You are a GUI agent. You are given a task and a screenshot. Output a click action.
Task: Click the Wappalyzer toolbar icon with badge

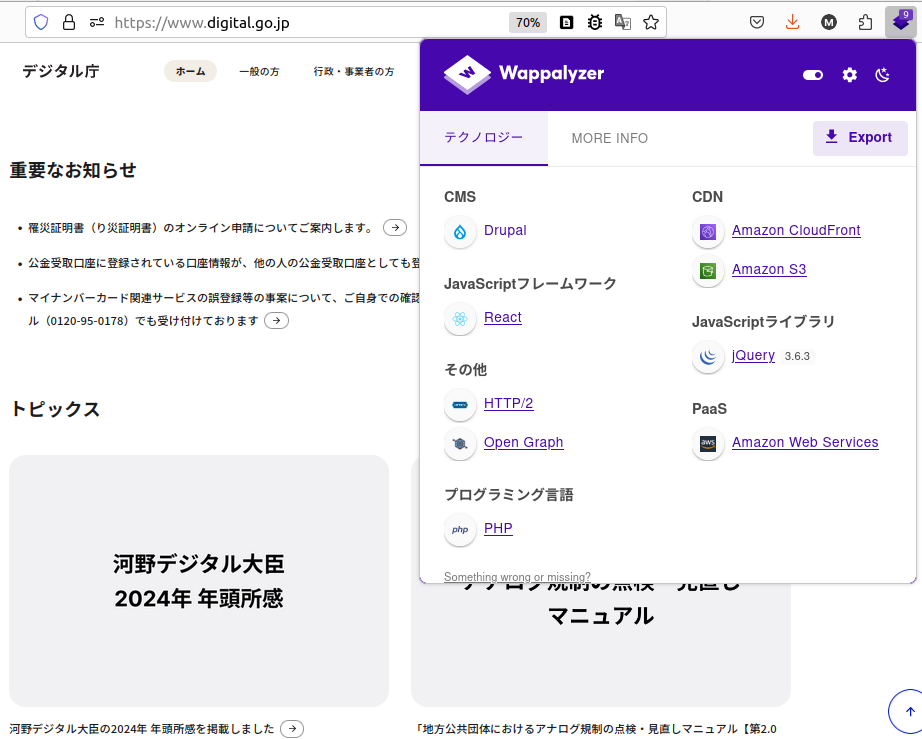coord(901,22)
